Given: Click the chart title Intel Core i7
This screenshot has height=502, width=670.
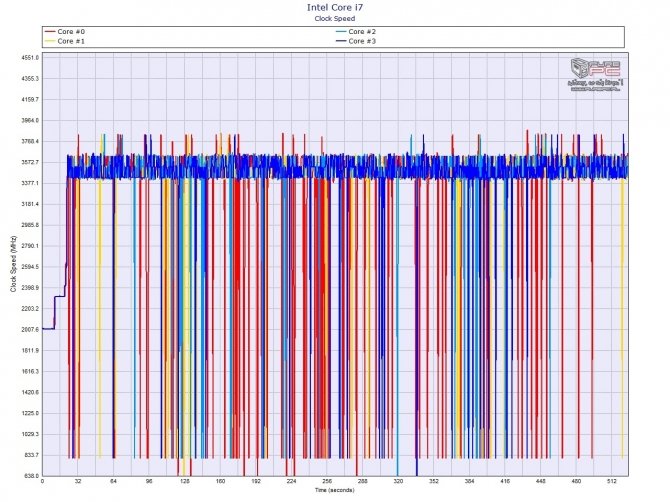Looking at the screenshot, I should 335,7.
